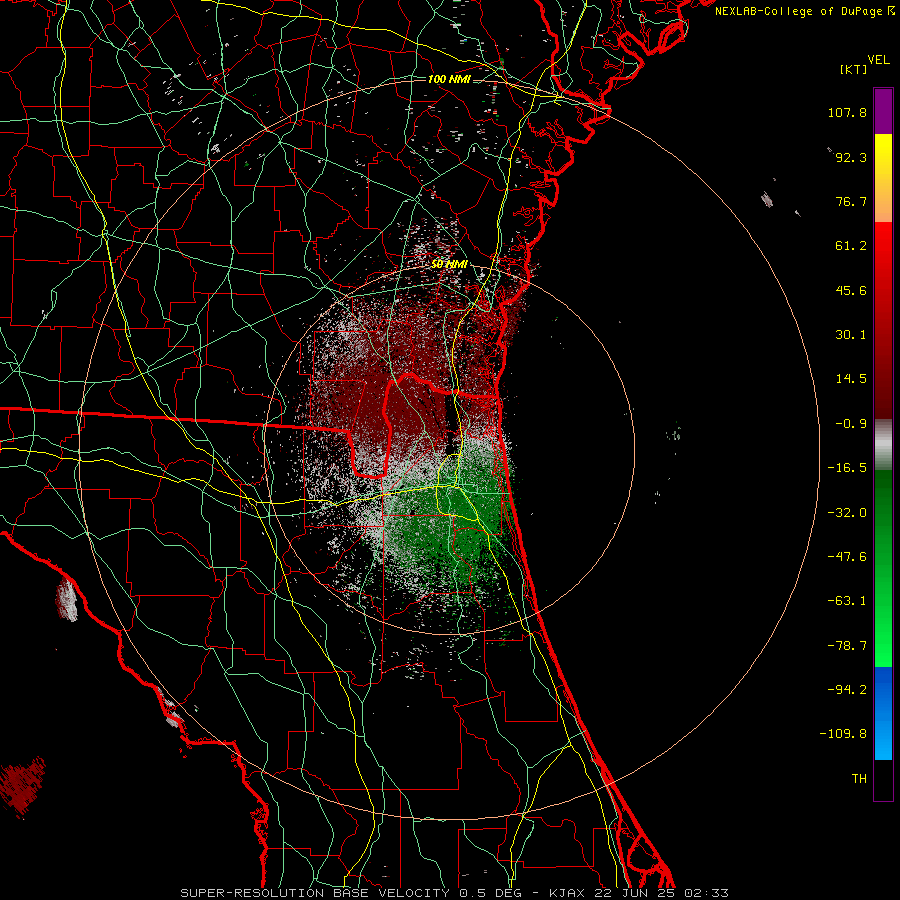The image size is (900, 900).
Task: Select the blue segment of the color bar
Action: point(883,713)
